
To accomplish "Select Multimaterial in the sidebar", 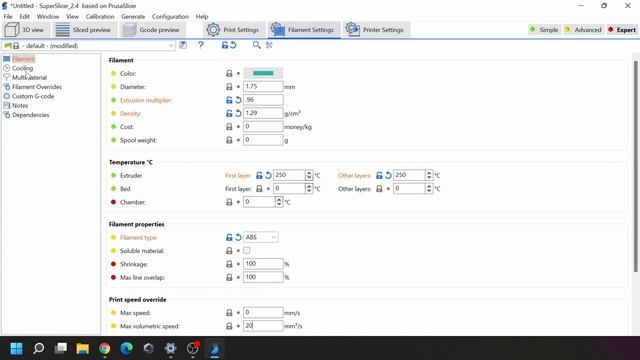I will click(x=29, y=78).
